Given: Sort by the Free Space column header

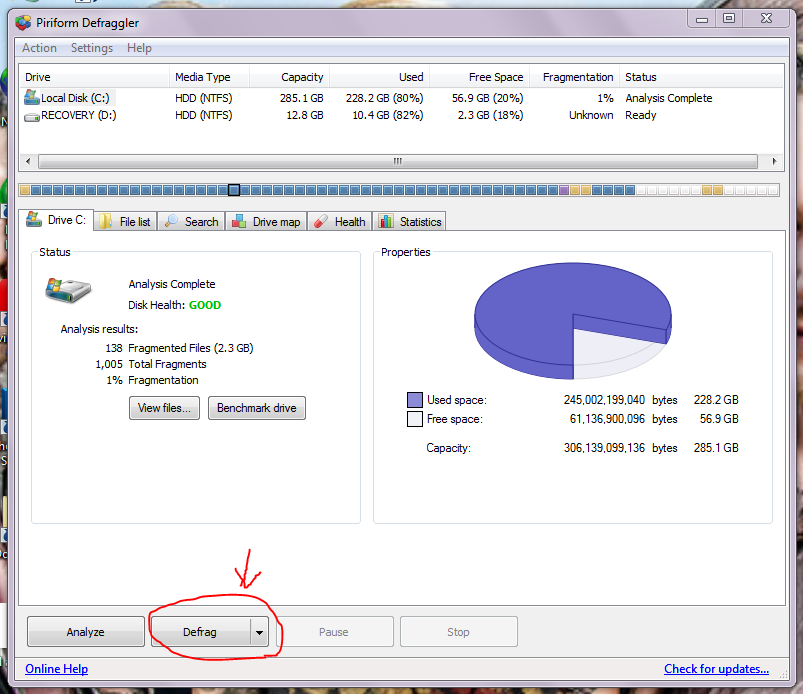Looking at the screenshot, I should [479, 77].
